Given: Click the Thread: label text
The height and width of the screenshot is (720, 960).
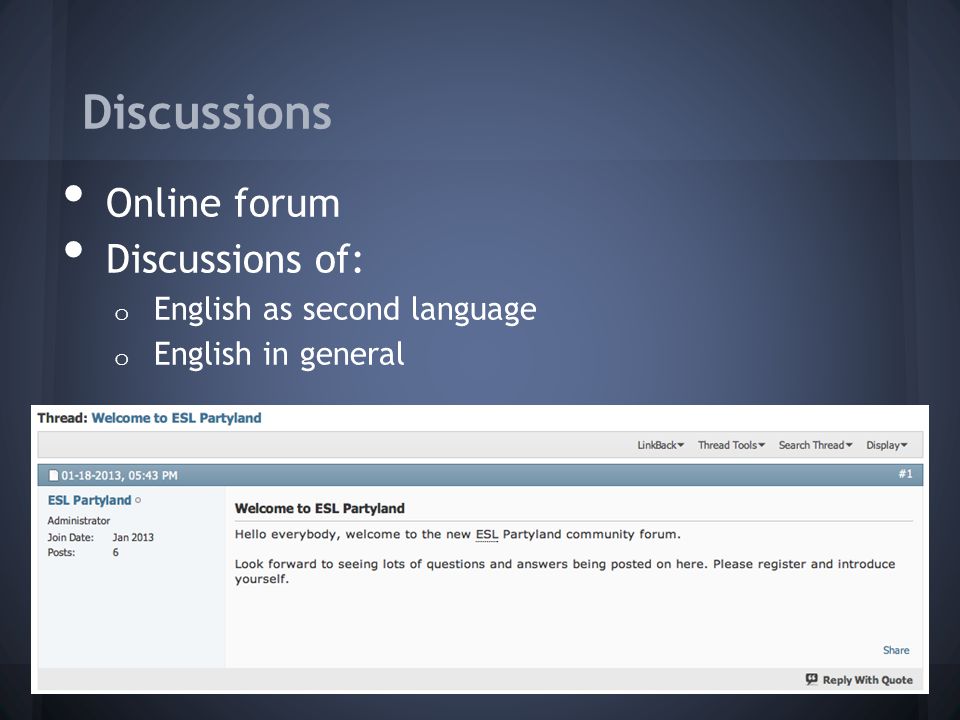Looking at the screenshot, I should click(x=62, y=418).
